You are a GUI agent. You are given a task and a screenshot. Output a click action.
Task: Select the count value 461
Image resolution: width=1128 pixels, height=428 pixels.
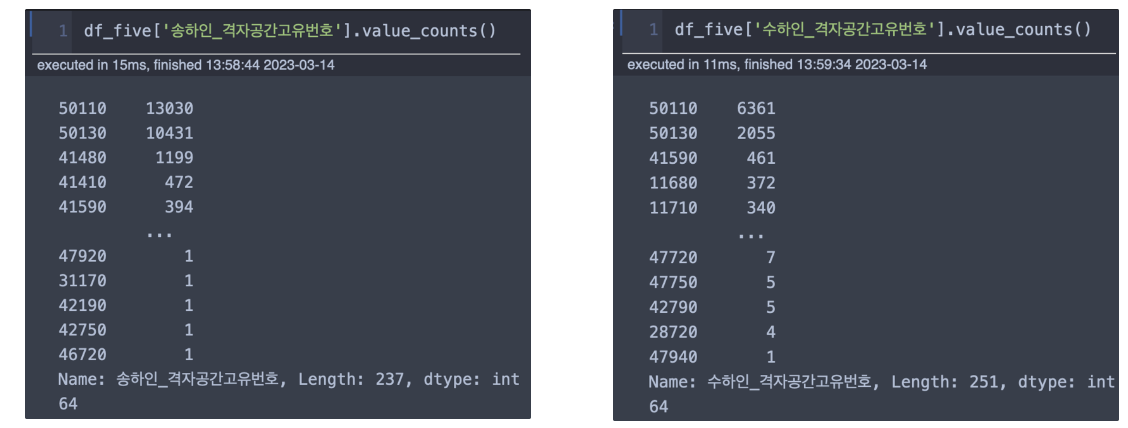pos(761,158)
